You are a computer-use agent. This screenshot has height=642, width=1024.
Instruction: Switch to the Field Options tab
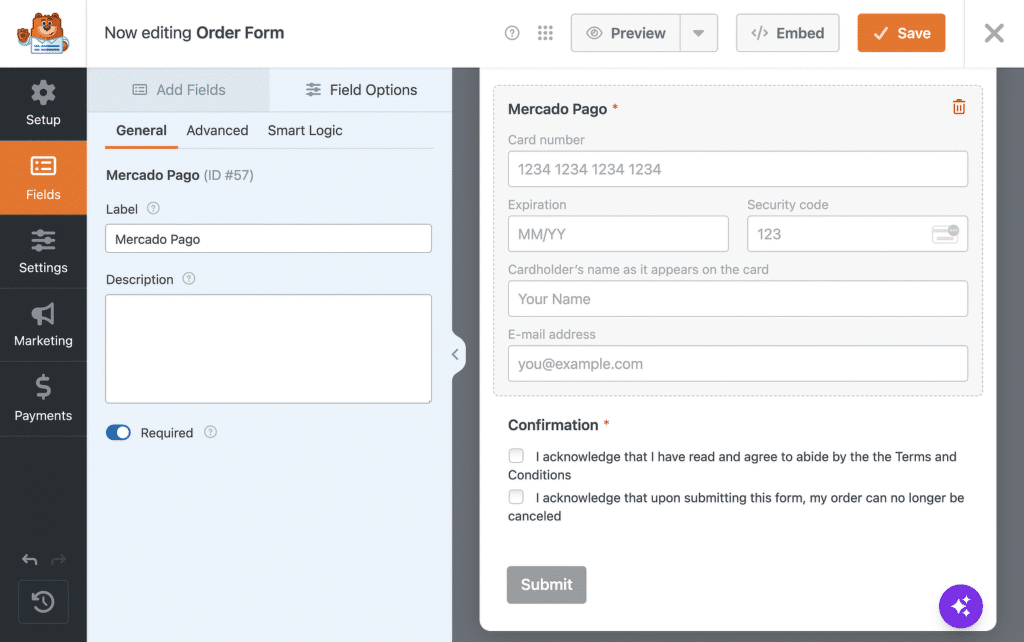click(360, 90)
